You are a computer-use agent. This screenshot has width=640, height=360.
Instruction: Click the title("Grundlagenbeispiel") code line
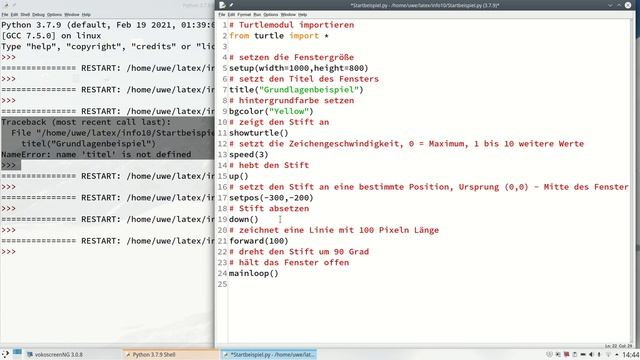pos(296,90)
